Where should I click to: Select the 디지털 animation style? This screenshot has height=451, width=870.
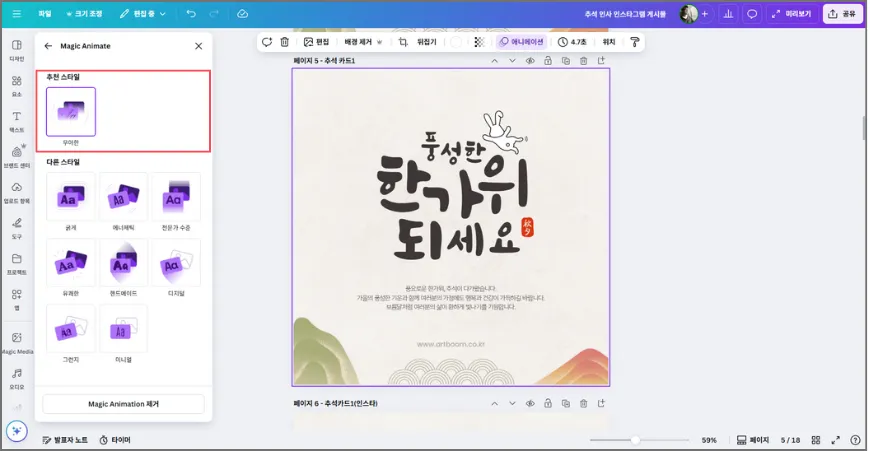pyautogui.click(x=176, y=263)
